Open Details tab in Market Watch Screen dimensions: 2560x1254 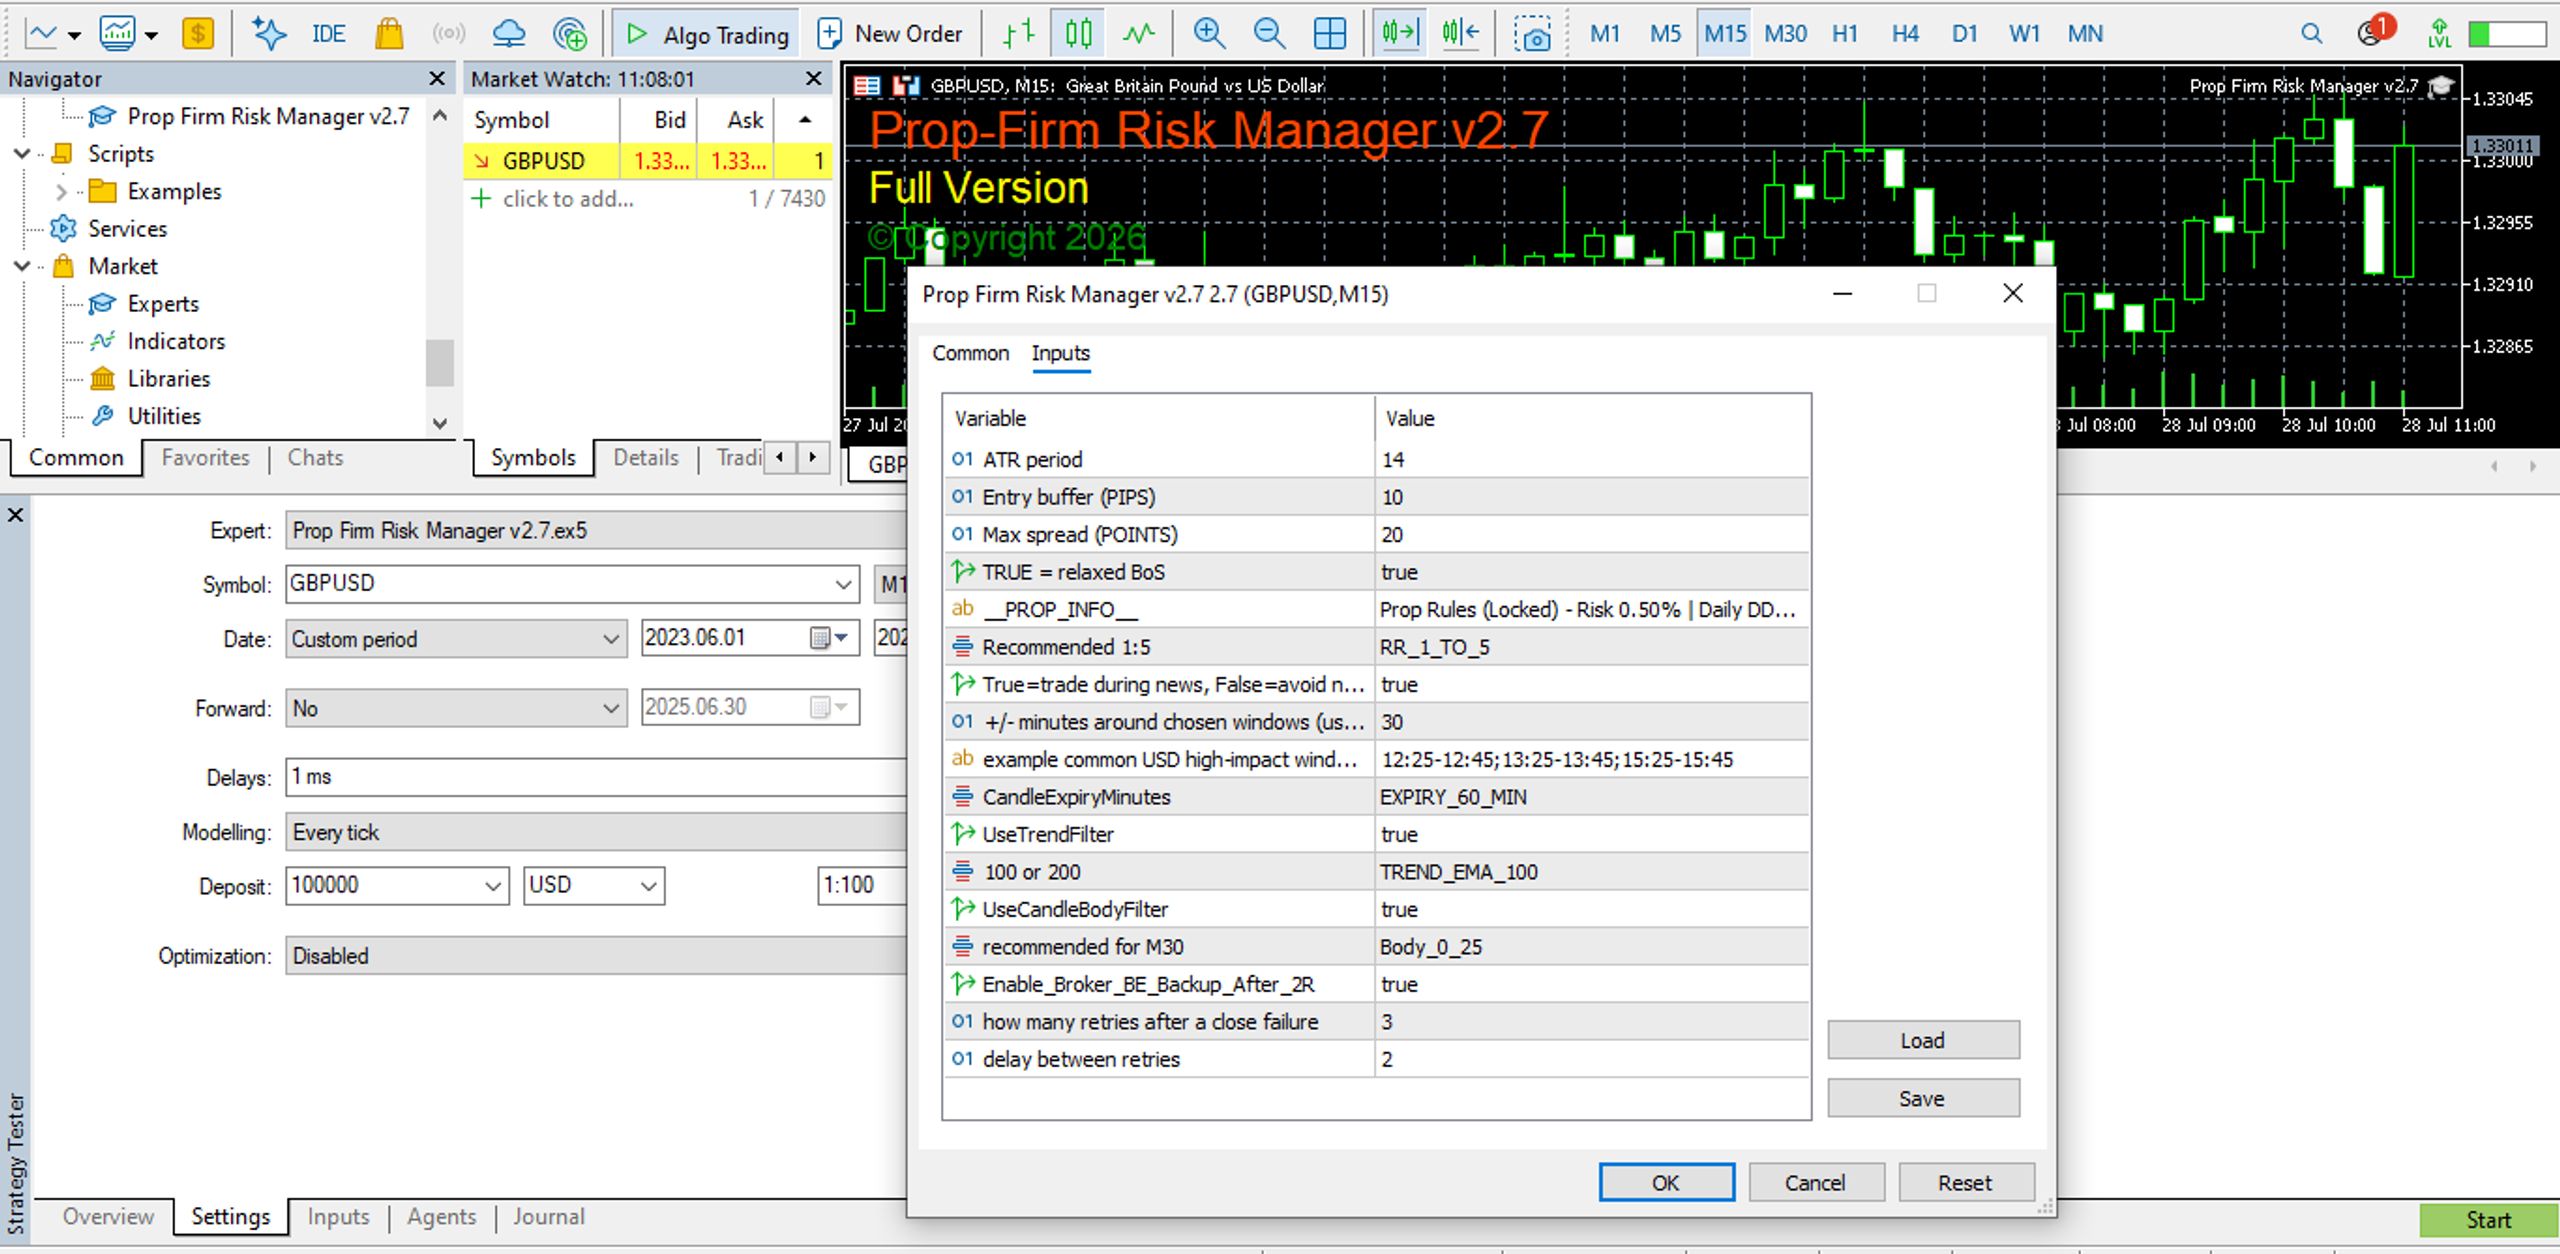click(x=646, y=458)
